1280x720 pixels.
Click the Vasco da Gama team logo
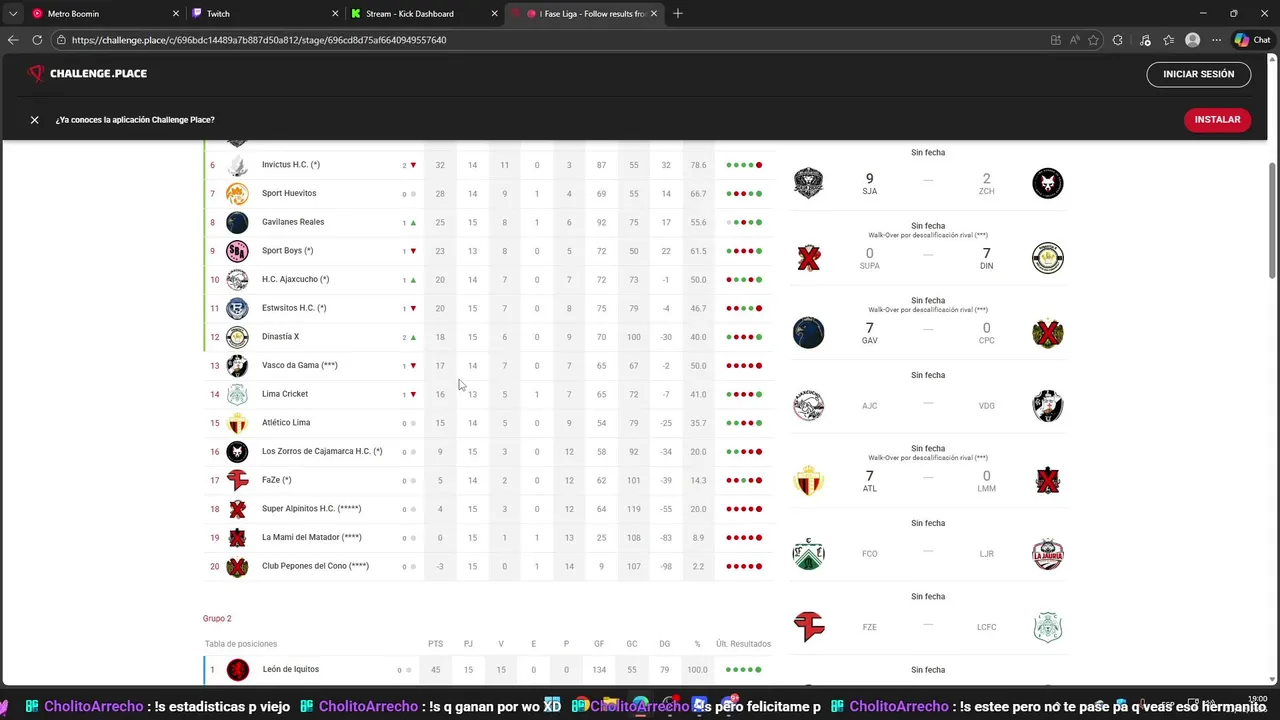237,365
